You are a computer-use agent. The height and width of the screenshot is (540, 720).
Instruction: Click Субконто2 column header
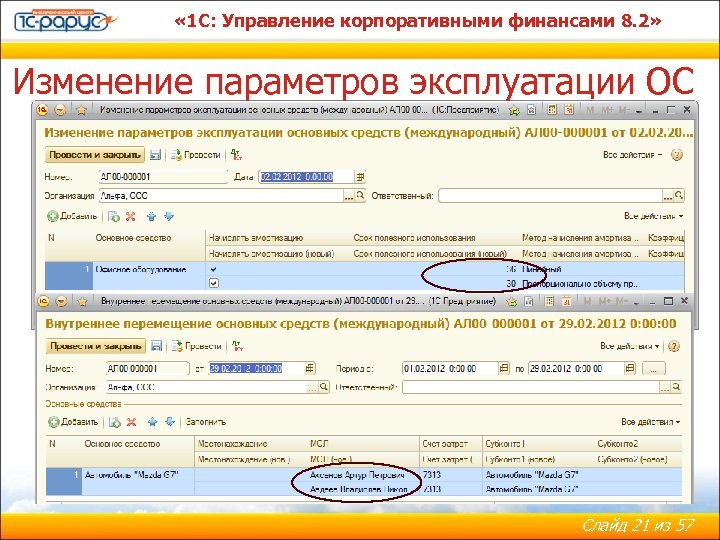point(617,444)
